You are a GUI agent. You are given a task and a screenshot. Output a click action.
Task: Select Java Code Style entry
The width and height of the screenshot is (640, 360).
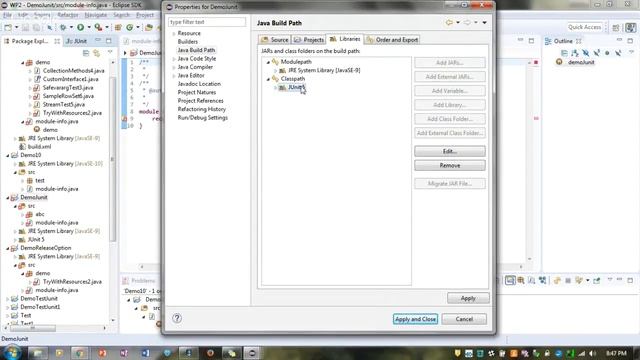click(x=197, y=58)
